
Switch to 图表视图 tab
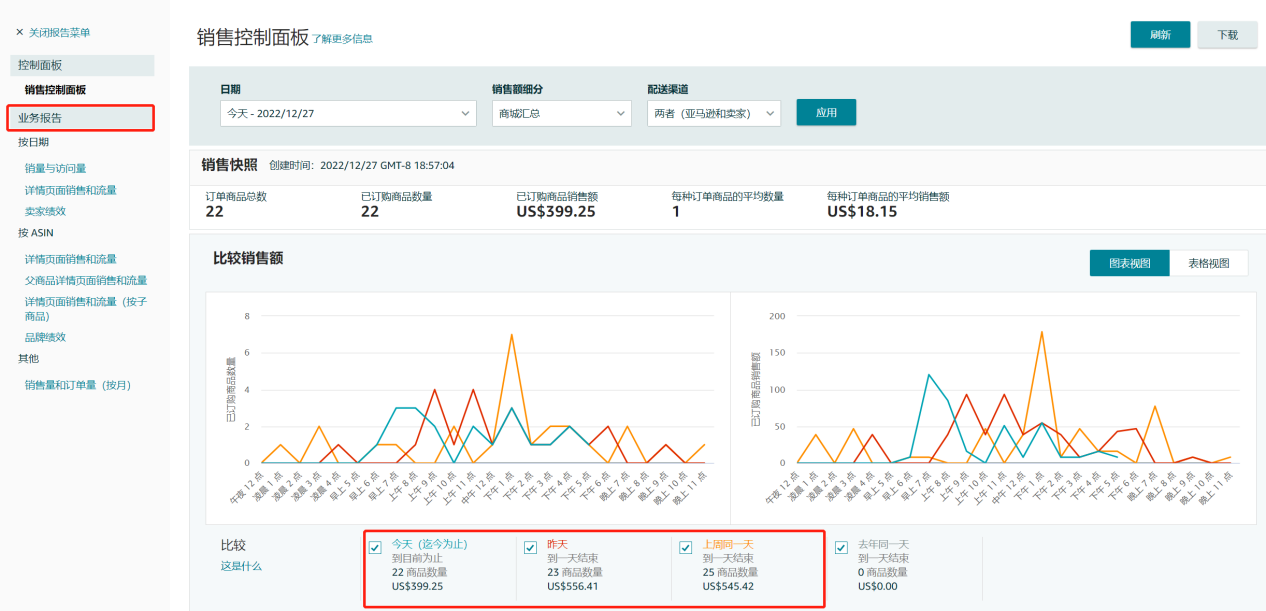pos(1129,264)
